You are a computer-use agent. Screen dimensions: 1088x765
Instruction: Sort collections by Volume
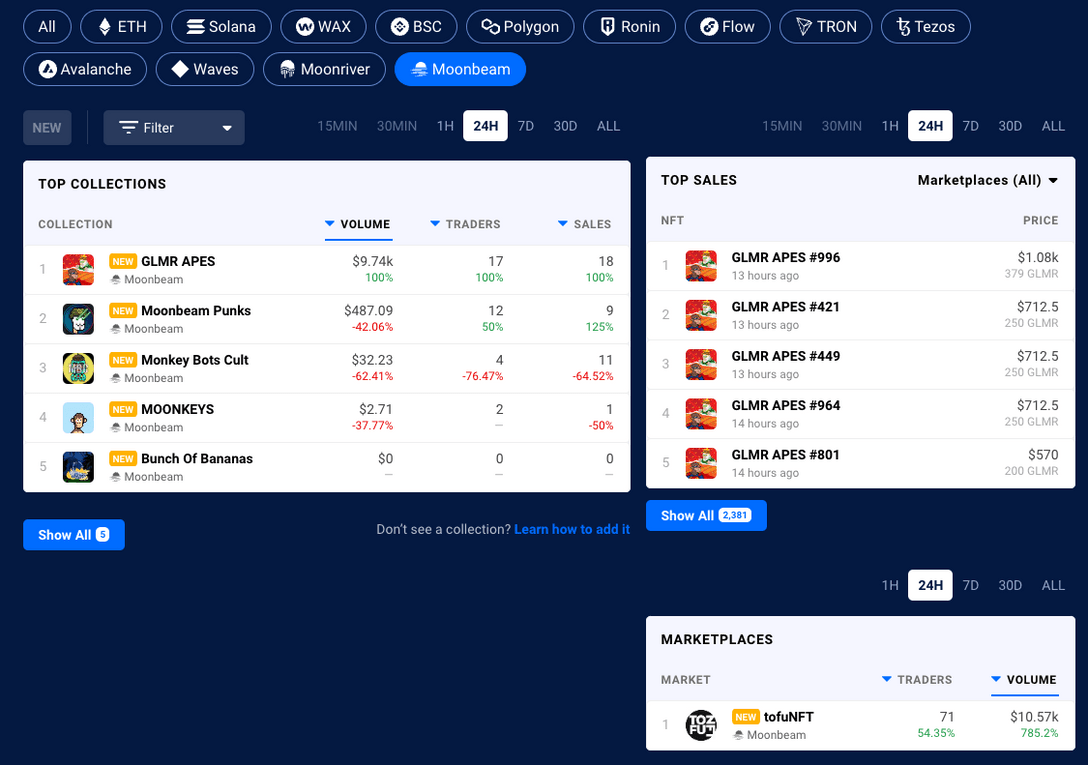click(x=358, y=224)
